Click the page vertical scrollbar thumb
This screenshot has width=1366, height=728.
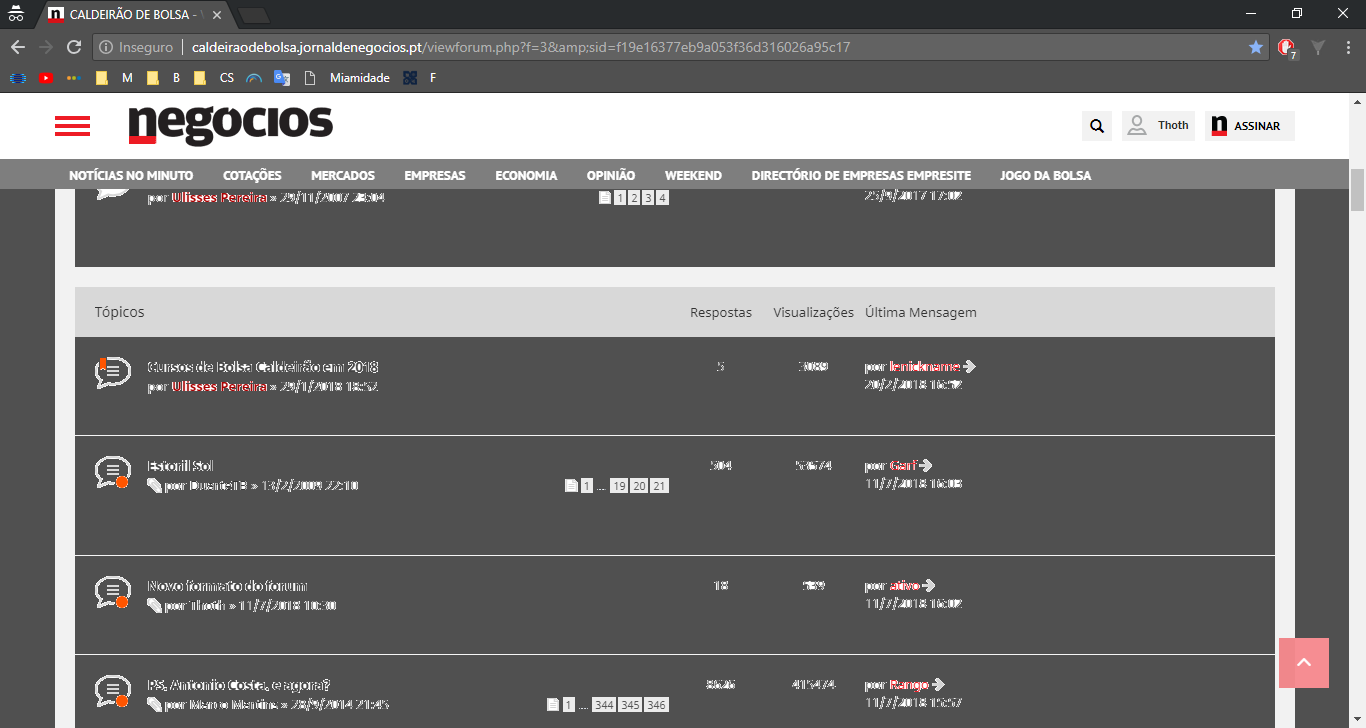click(x=1357, y=190)
